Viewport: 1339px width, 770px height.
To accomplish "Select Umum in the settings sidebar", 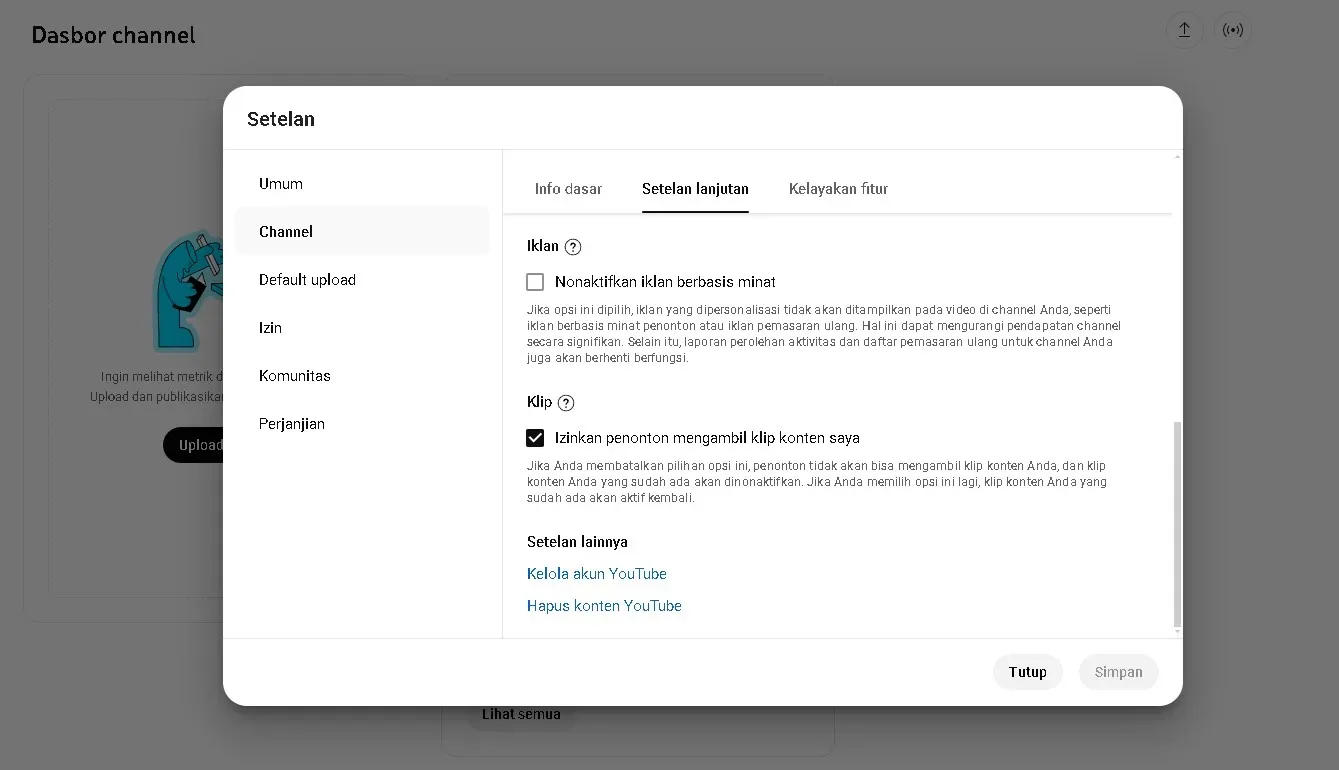I will 281,184.
